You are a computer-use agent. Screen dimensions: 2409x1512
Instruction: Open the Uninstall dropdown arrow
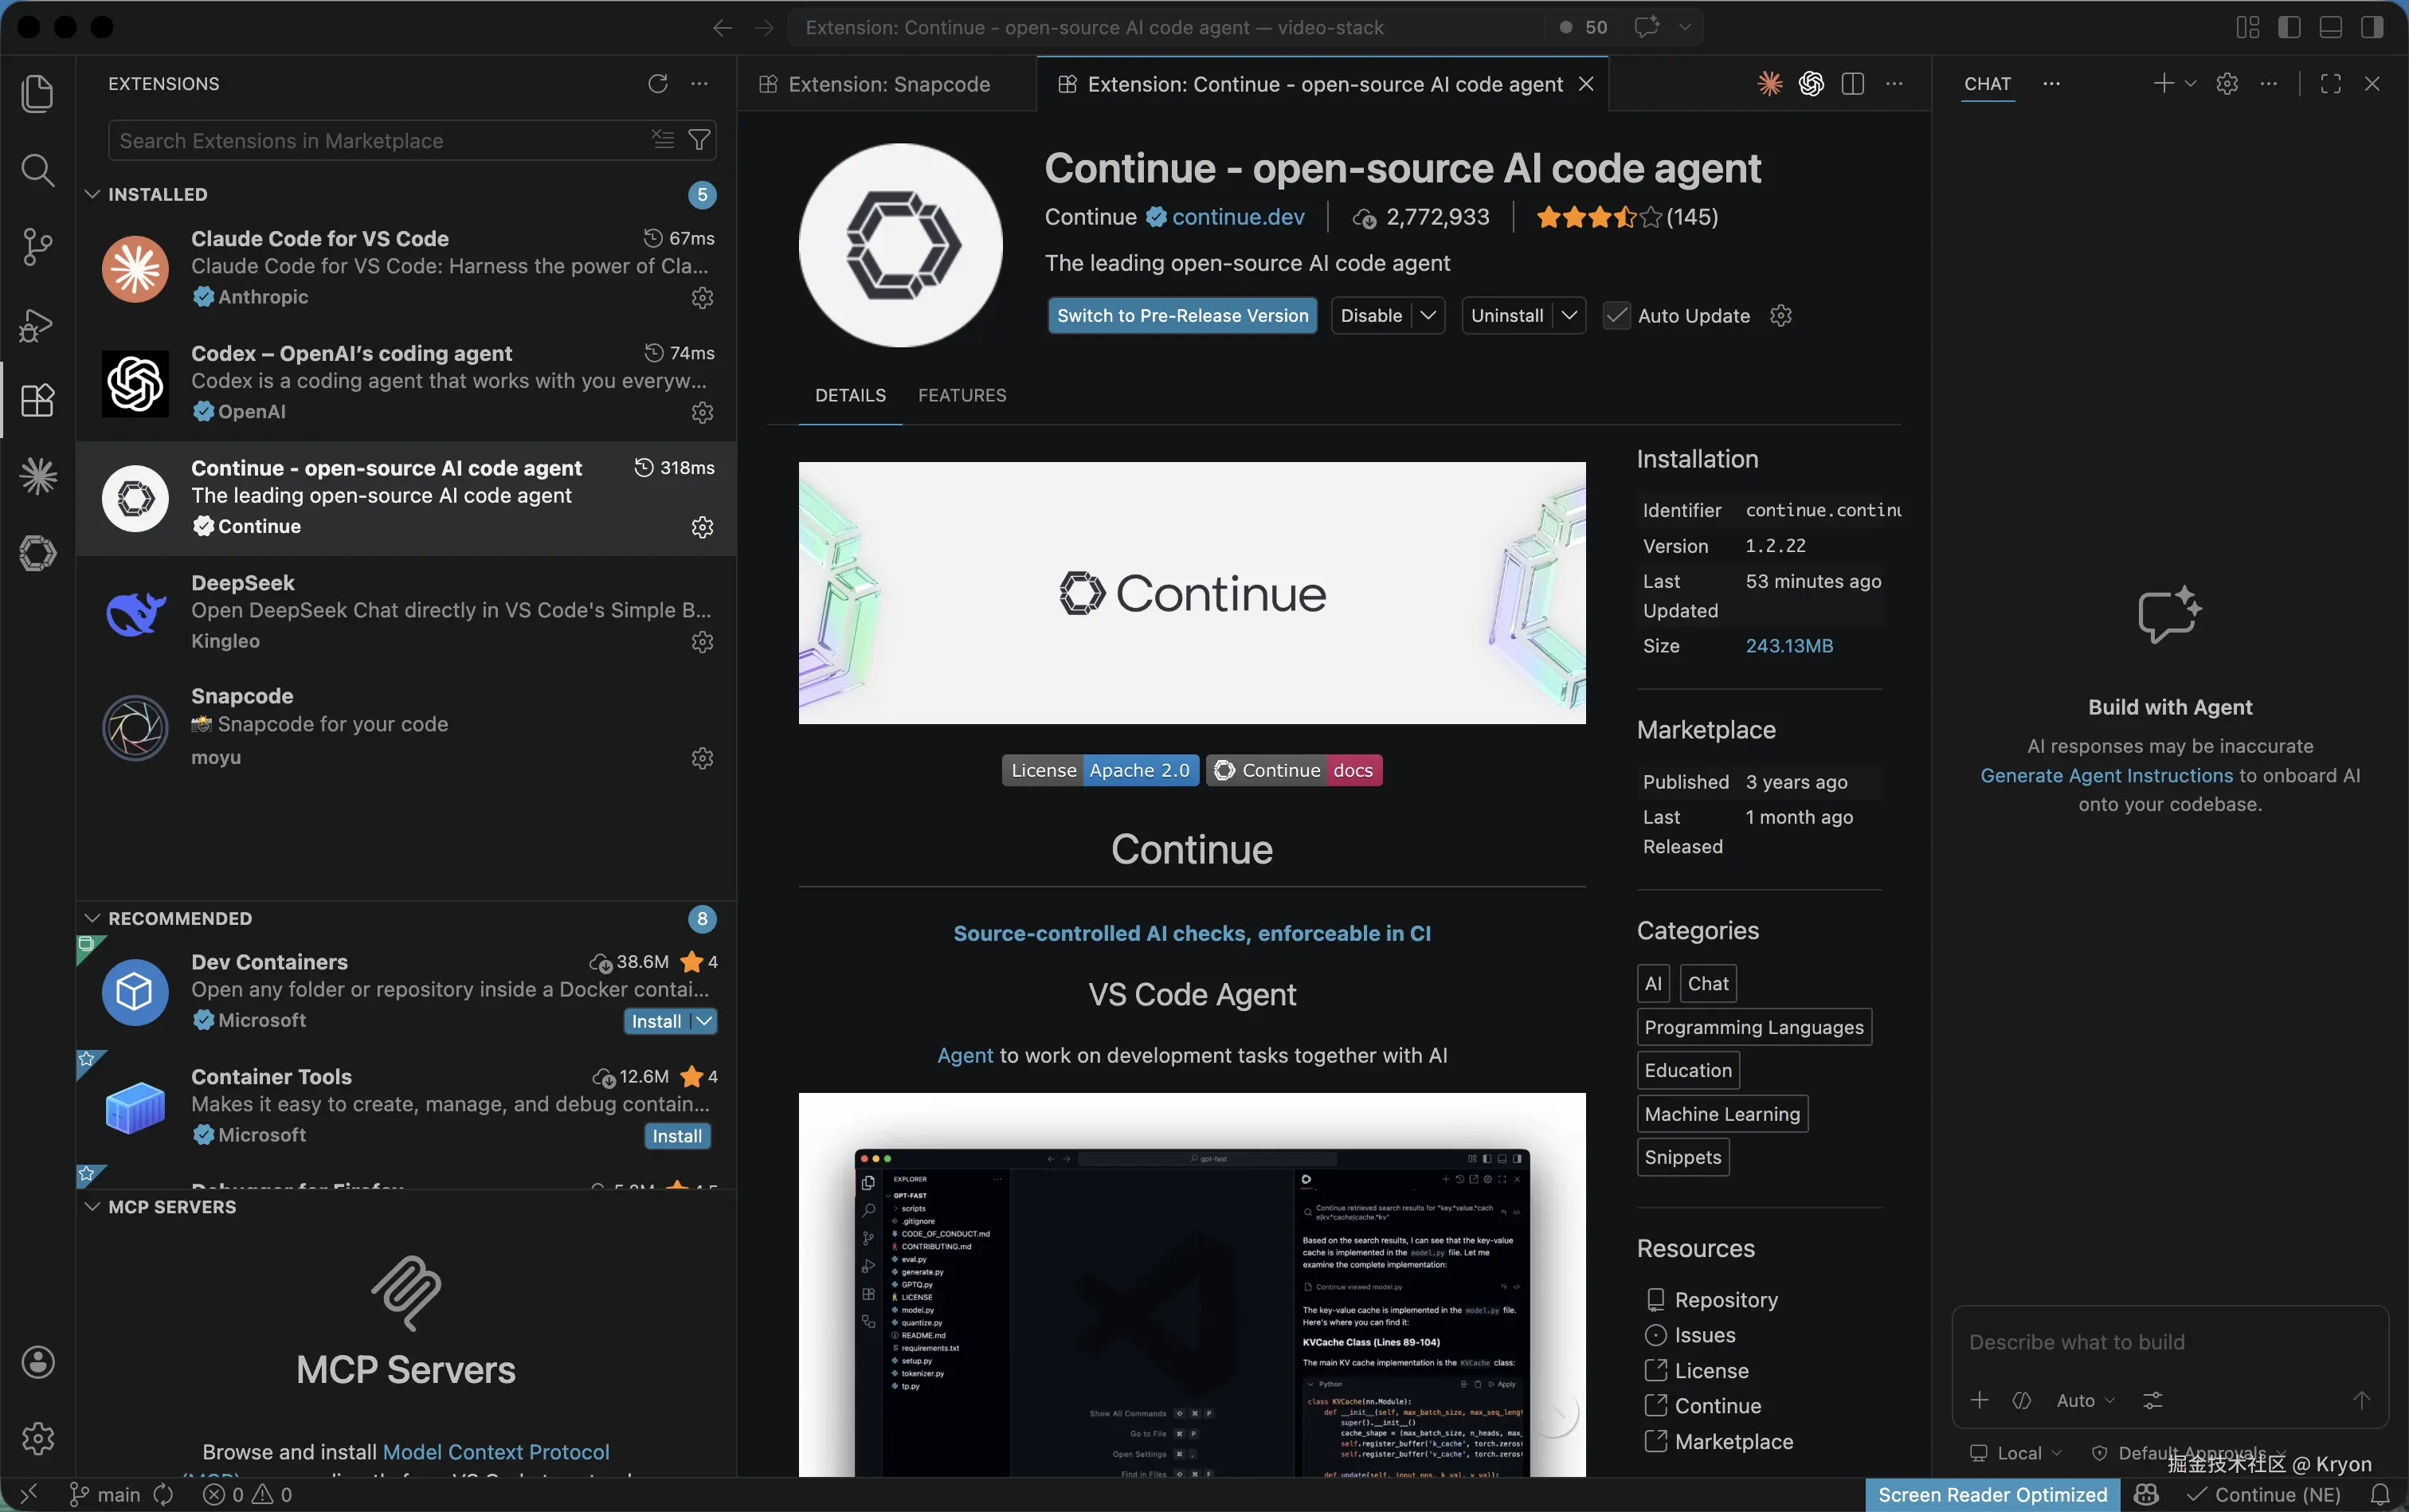coord(1570,316)
